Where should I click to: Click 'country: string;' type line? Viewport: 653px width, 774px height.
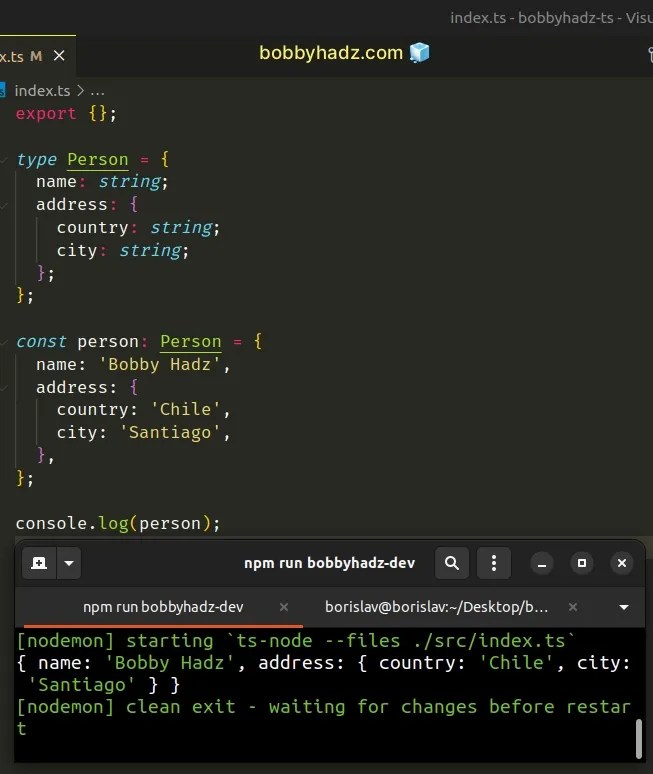coord(138,228)
